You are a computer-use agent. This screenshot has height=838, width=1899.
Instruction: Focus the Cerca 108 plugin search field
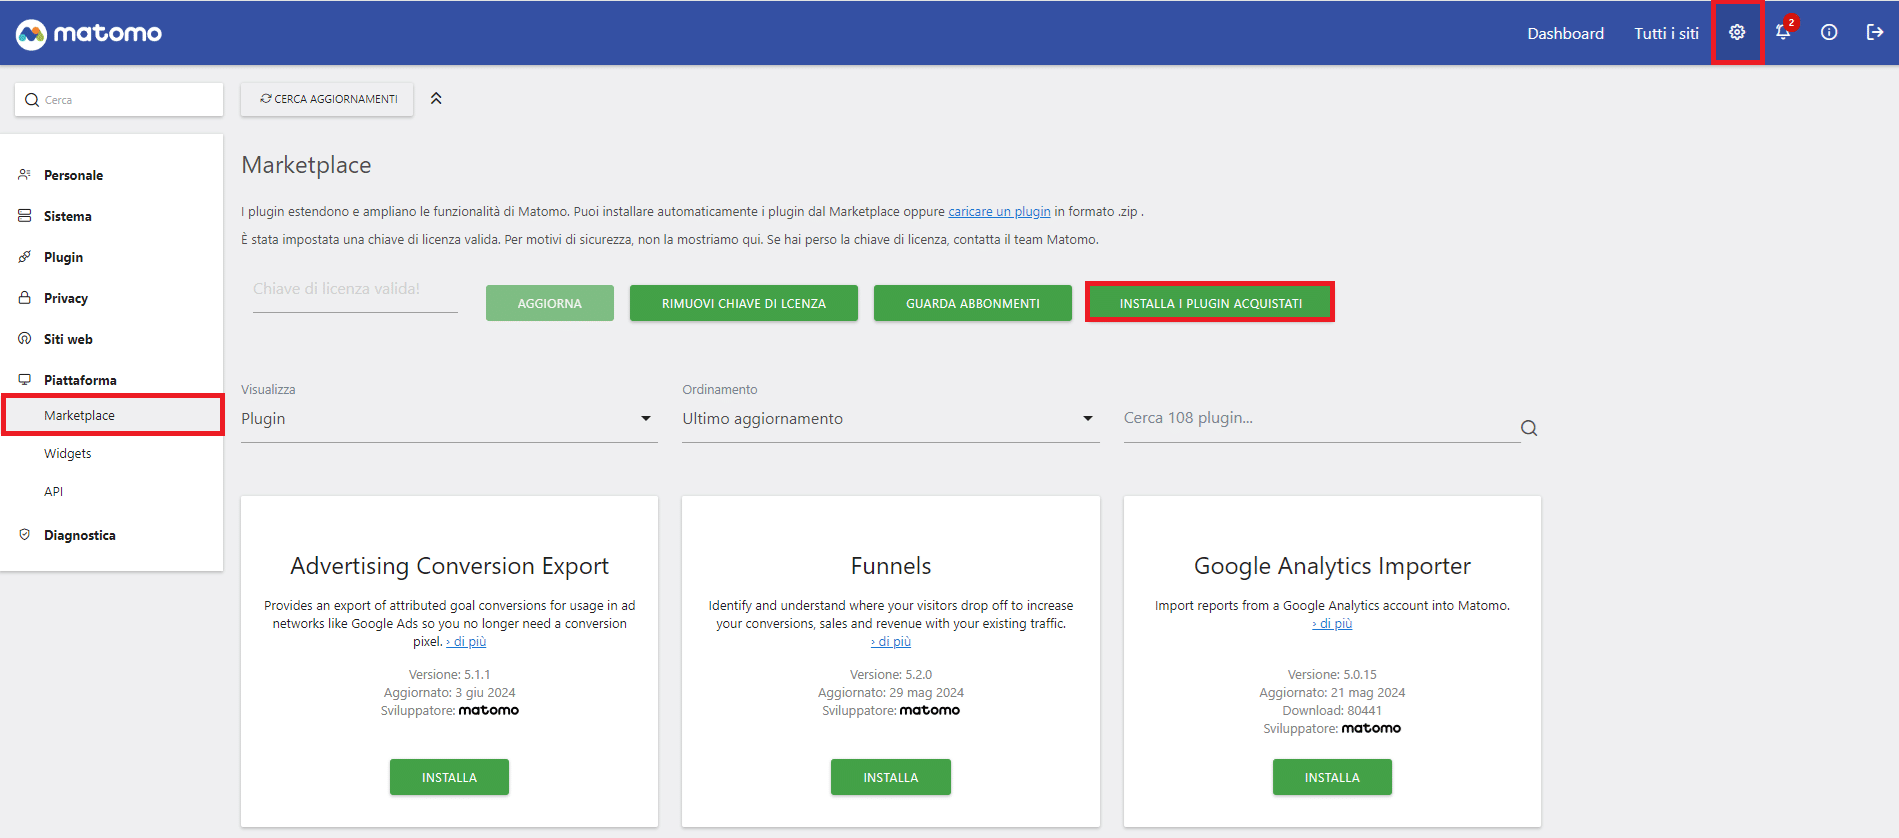pos(1321,418)
